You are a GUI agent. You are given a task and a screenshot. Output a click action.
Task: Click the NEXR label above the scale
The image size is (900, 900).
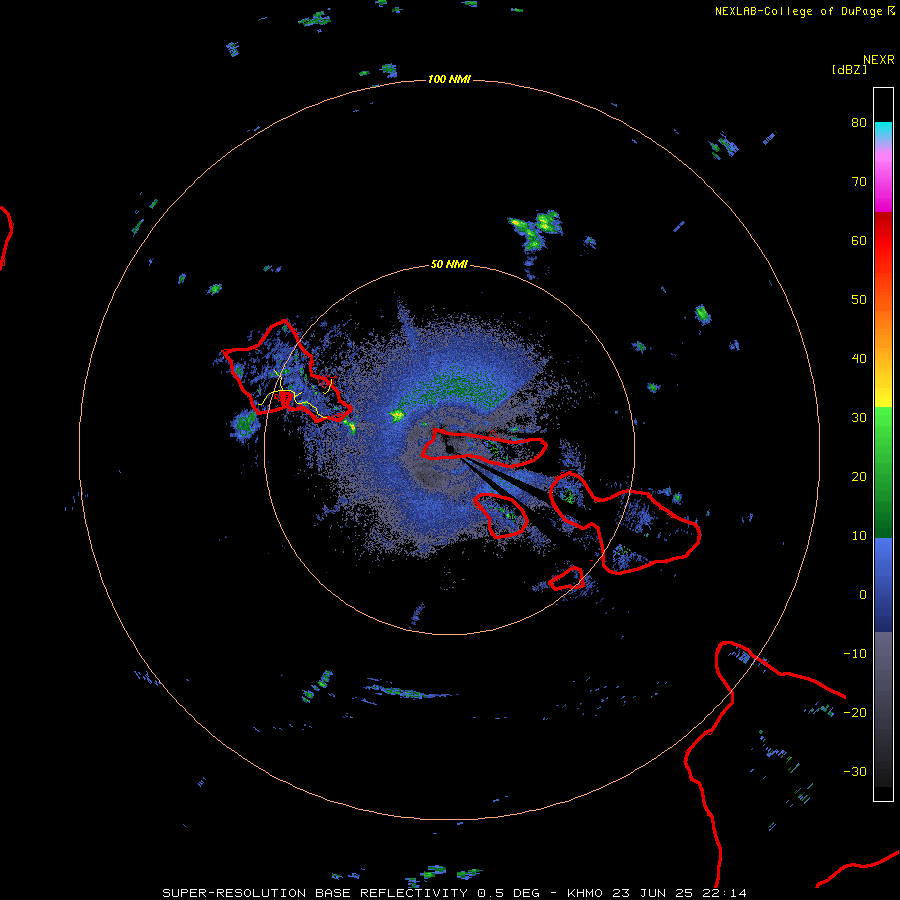879,60
